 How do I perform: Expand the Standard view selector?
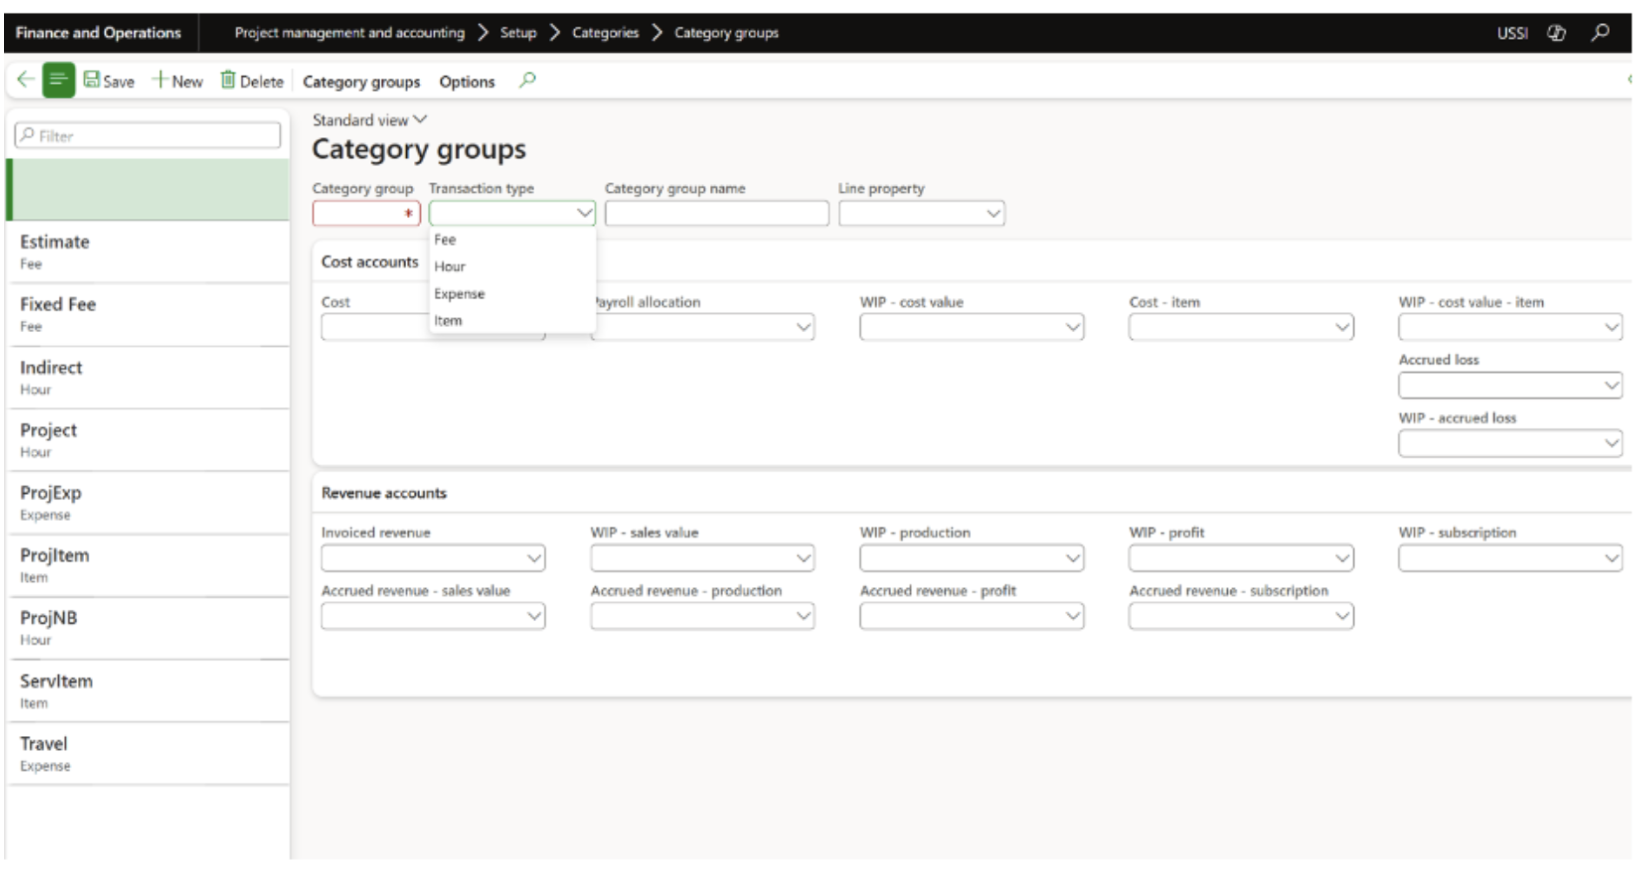point(369,120)
